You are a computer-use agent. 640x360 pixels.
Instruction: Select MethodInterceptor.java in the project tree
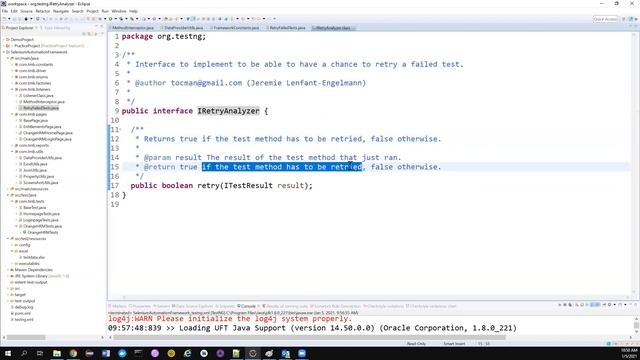(x=44, y=102)
